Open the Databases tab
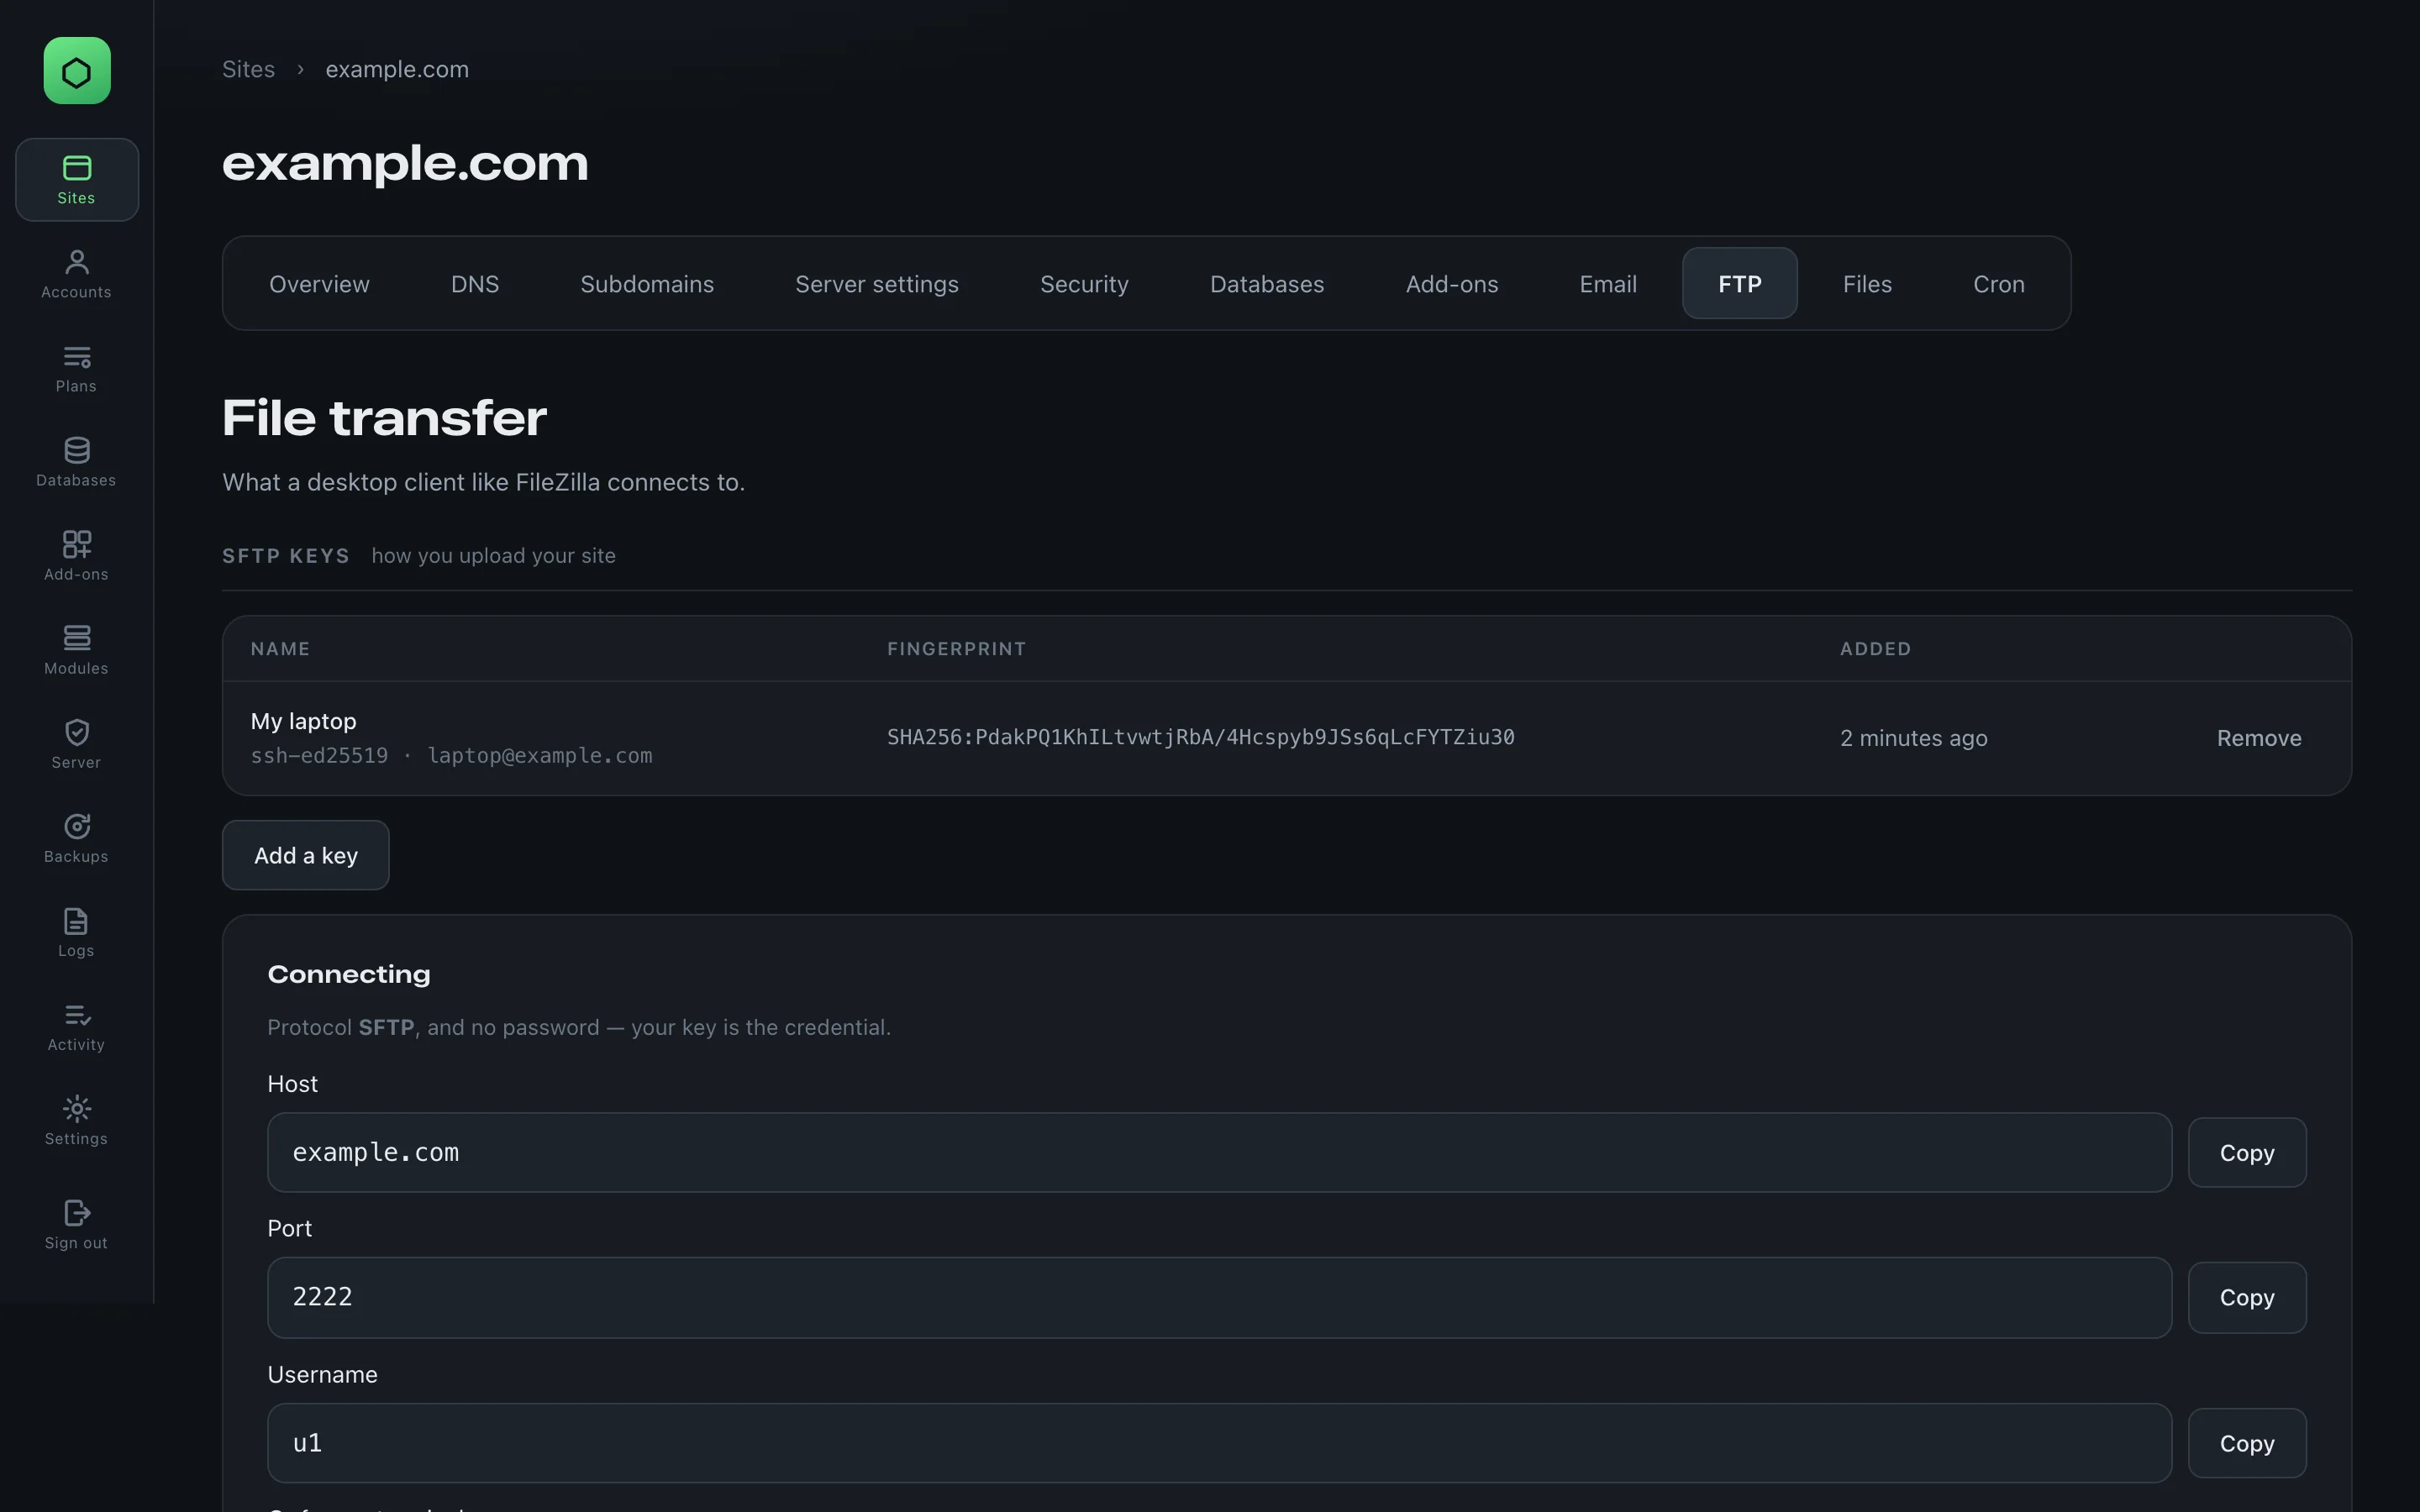The height and width of the screenshot is (1512, 2420). pos(1267,284)
